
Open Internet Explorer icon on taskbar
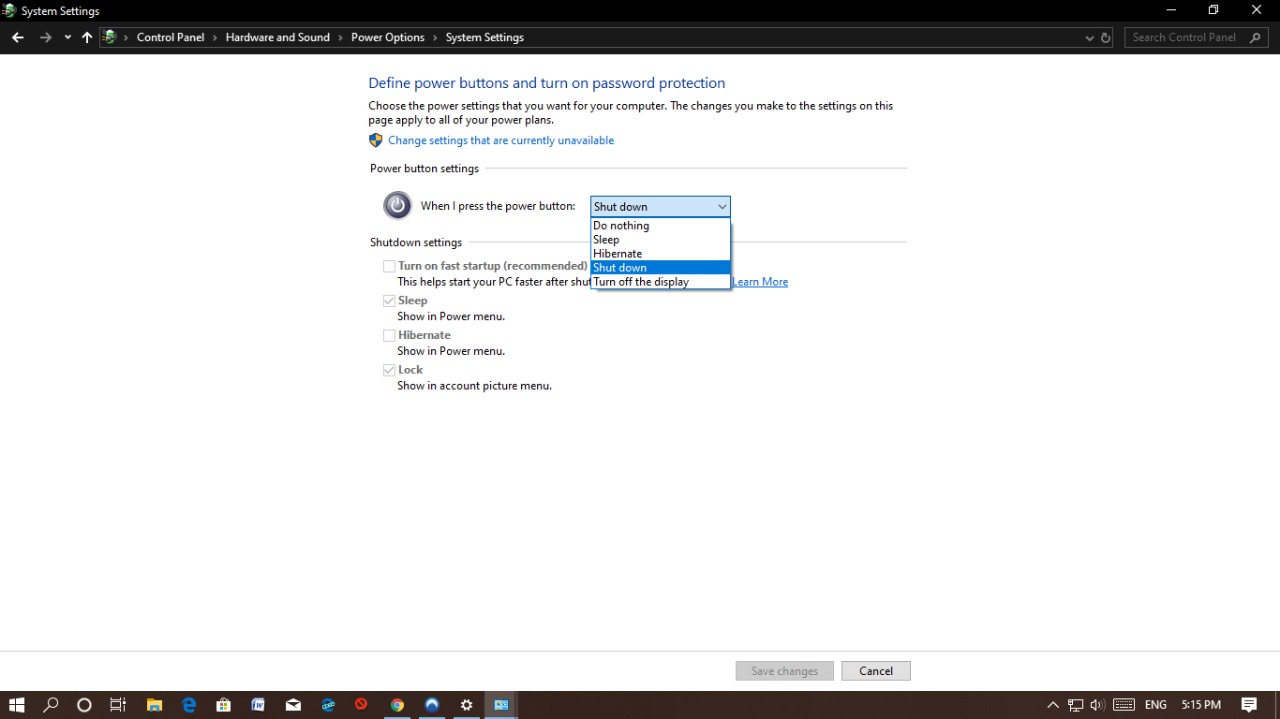(328, 705)
